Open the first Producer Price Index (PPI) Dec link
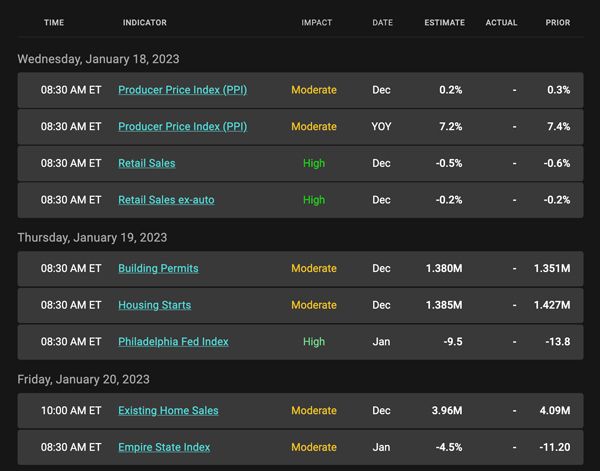600x471 pixels. click(x=183, y=90)
